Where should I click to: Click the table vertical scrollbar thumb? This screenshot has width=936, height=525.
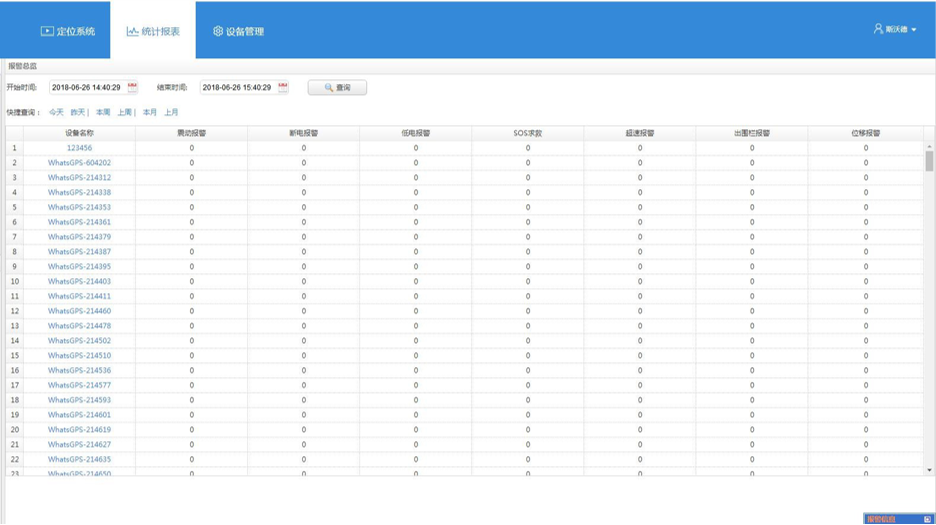pyautogui.click(x=929, y=162)
